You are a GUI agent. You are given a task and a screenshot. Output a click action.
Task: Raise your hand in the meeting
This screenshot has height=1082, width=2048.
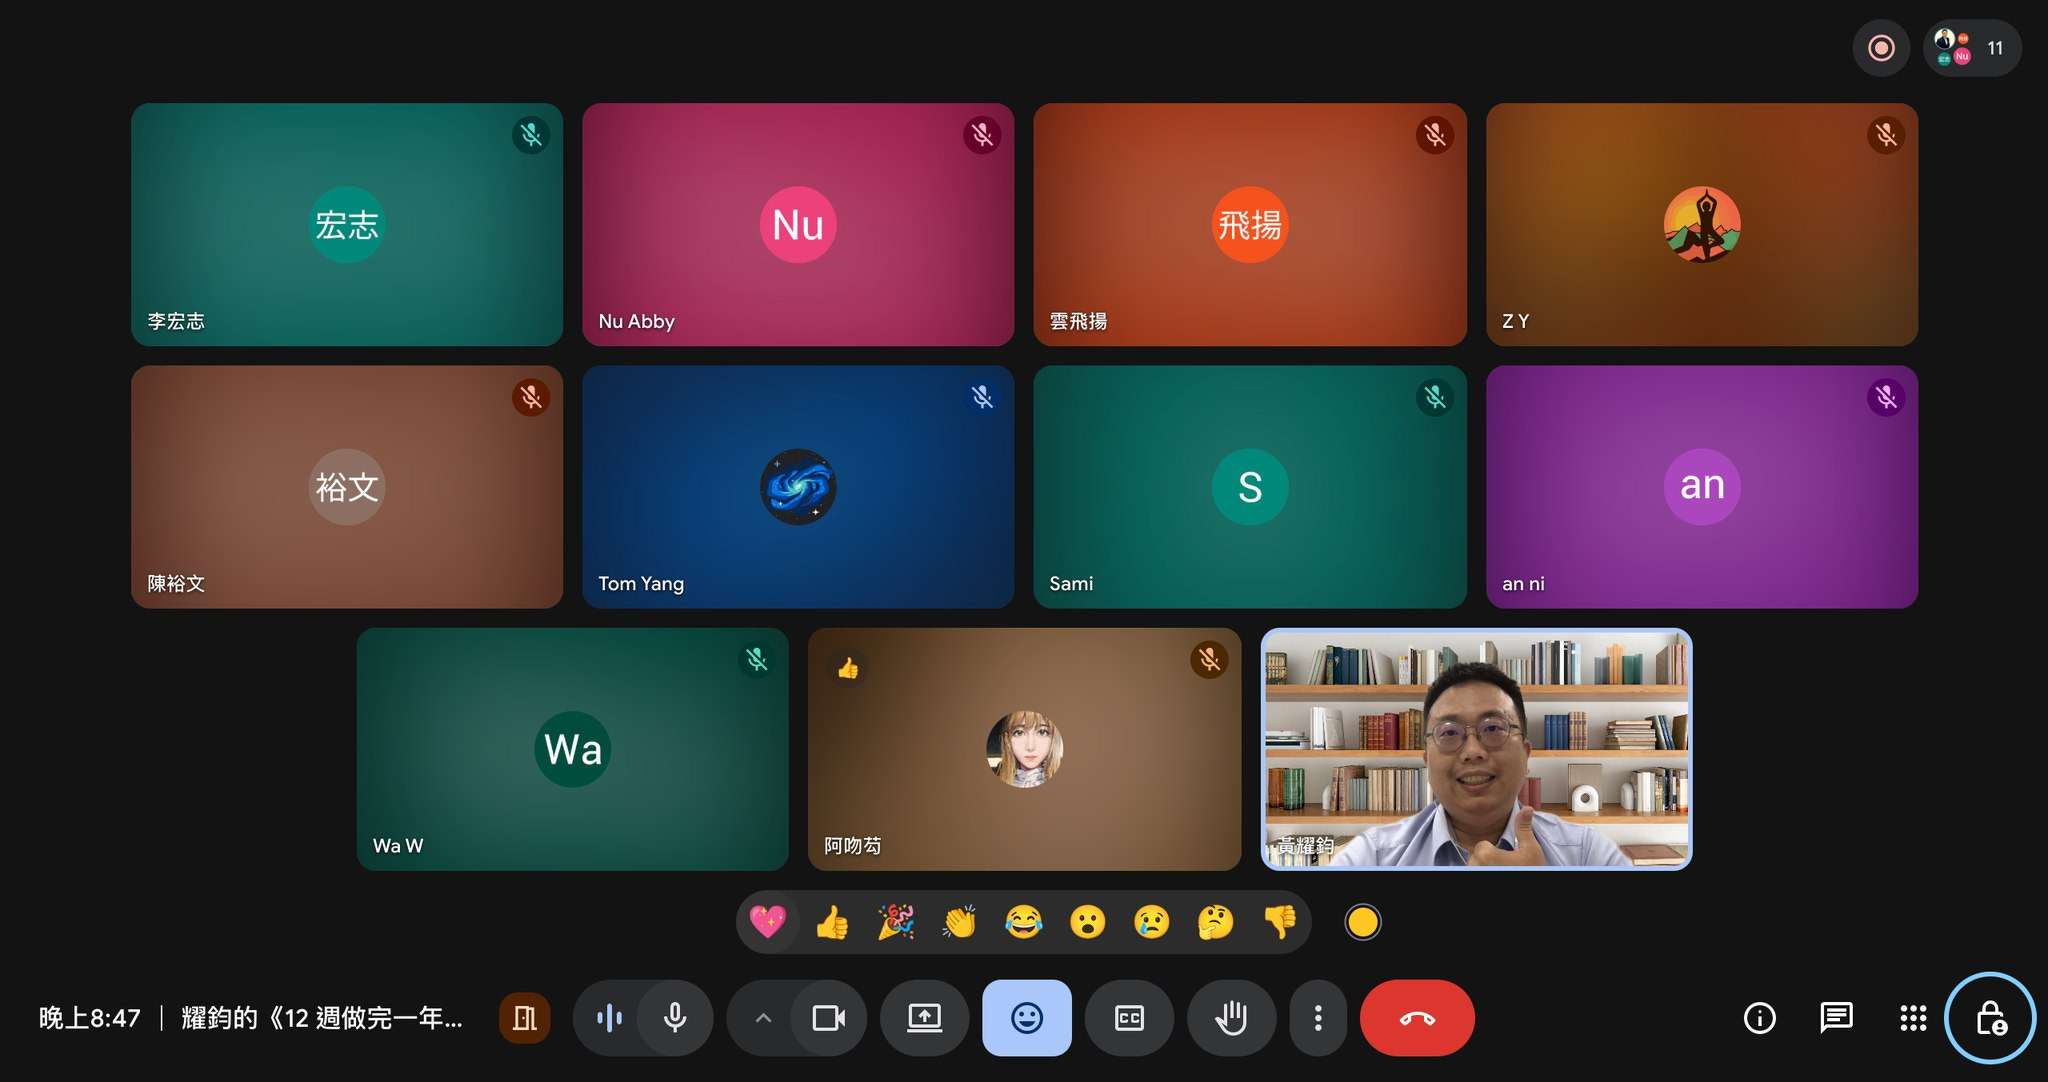(x=1231, y=1018)
